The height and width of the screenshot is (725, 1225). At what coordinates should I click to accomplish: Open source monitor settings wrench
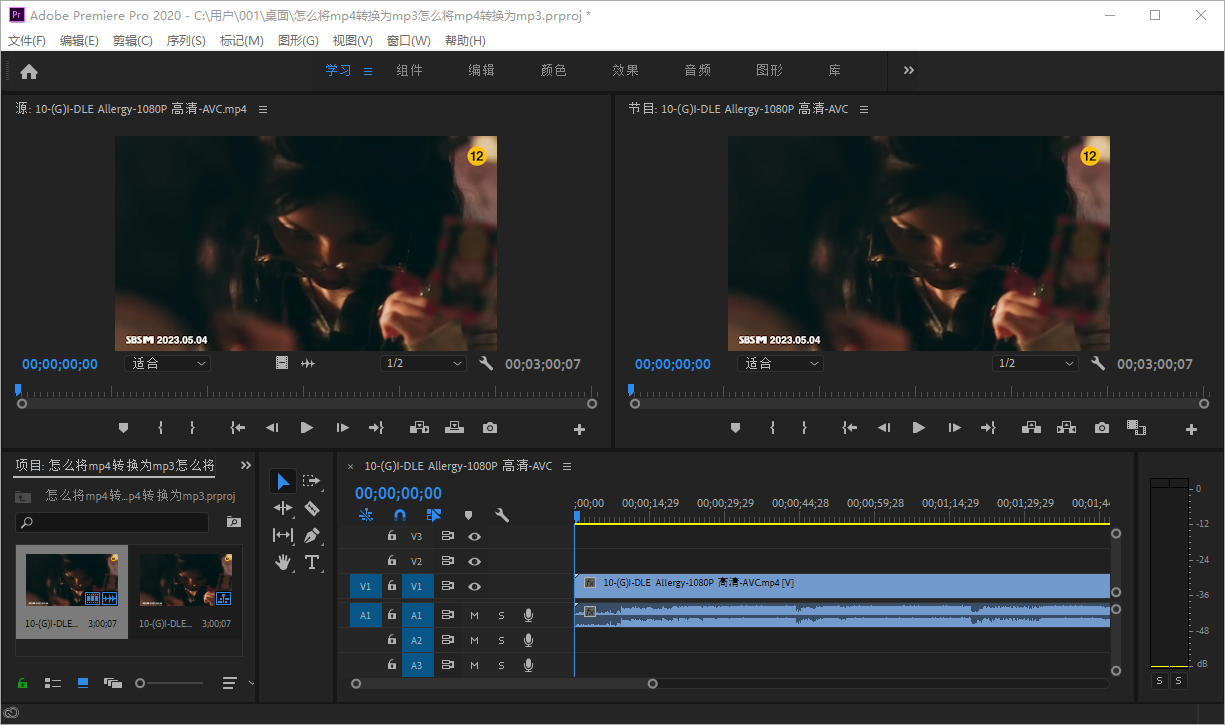[x=487, y=363]
